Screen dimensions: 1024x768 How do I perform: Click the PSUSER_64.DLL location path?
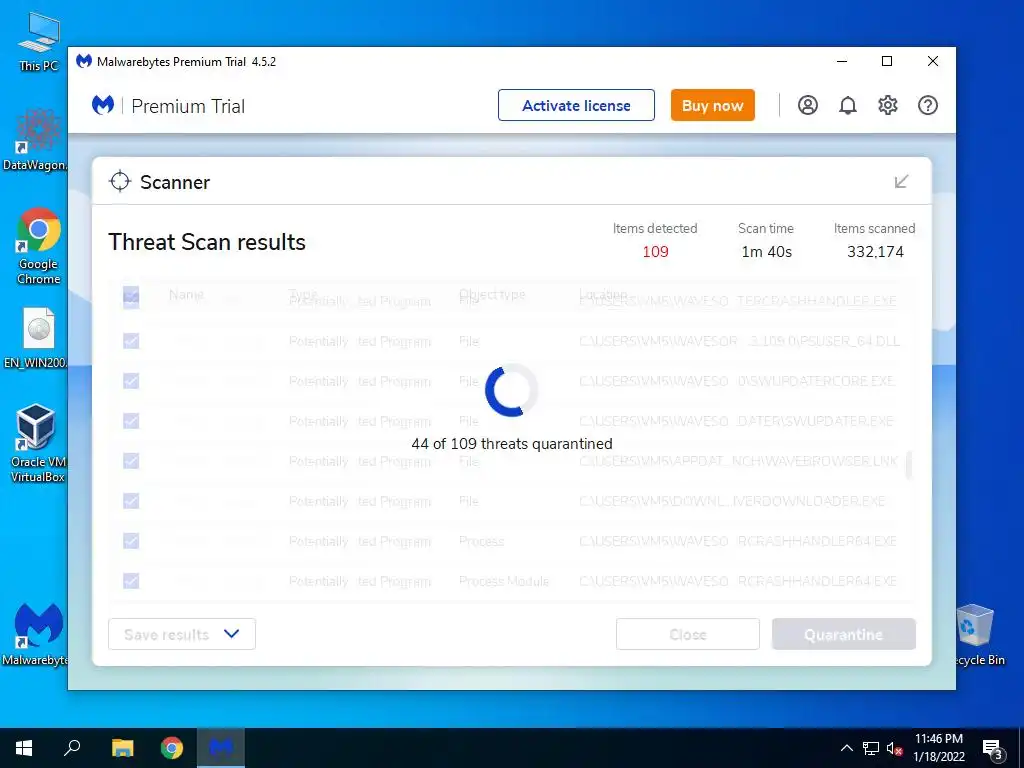coord(739,341)
